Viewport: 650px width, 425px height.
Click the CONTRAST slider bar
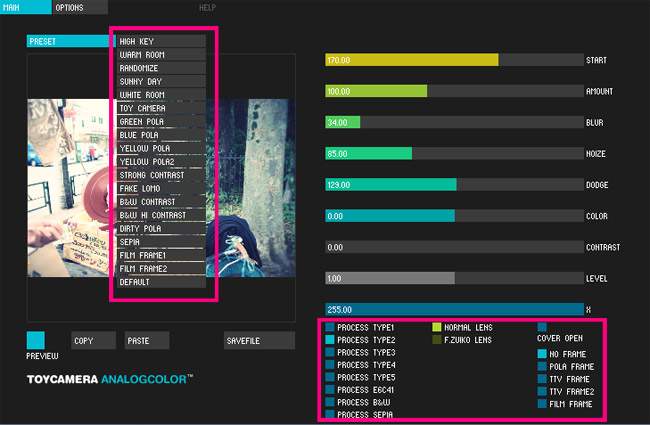[x=454, y=248]
